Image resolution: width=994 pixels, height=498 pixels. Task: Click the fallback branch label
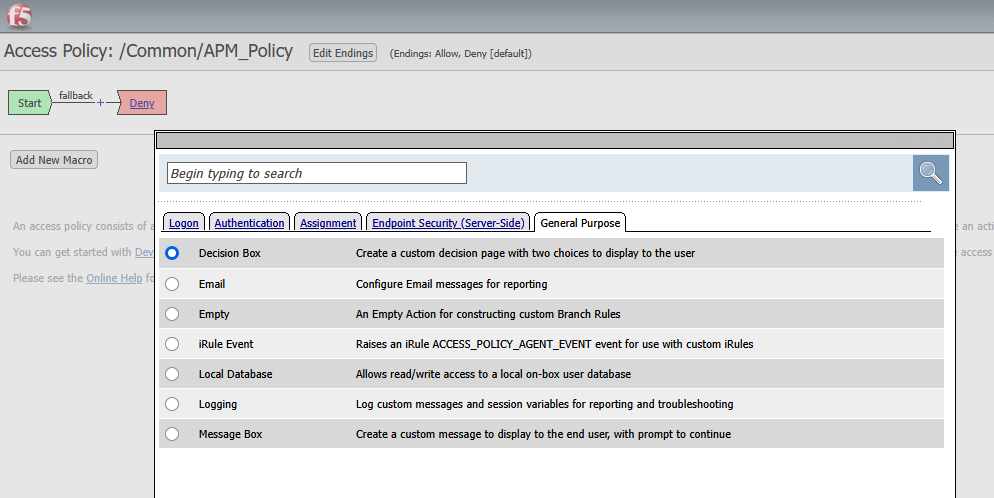pos(75,95)
